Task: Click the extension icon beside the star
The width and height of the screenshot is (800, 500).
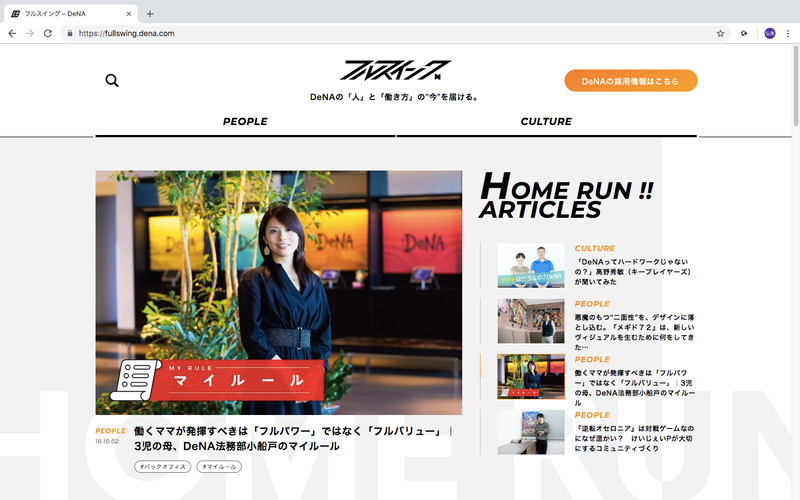Action: pos(744,33)
